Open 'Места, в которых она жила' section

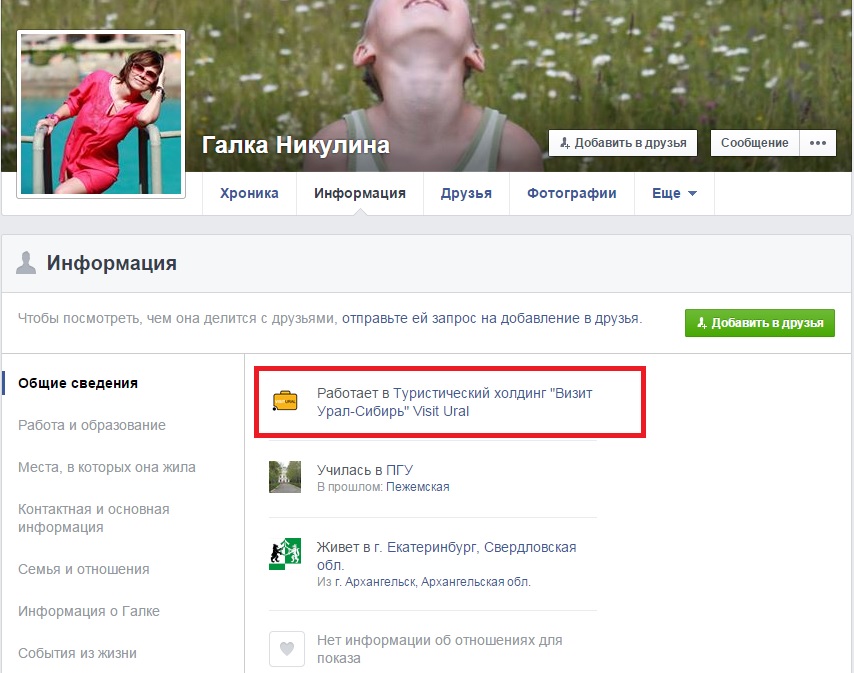coord(107,467)
